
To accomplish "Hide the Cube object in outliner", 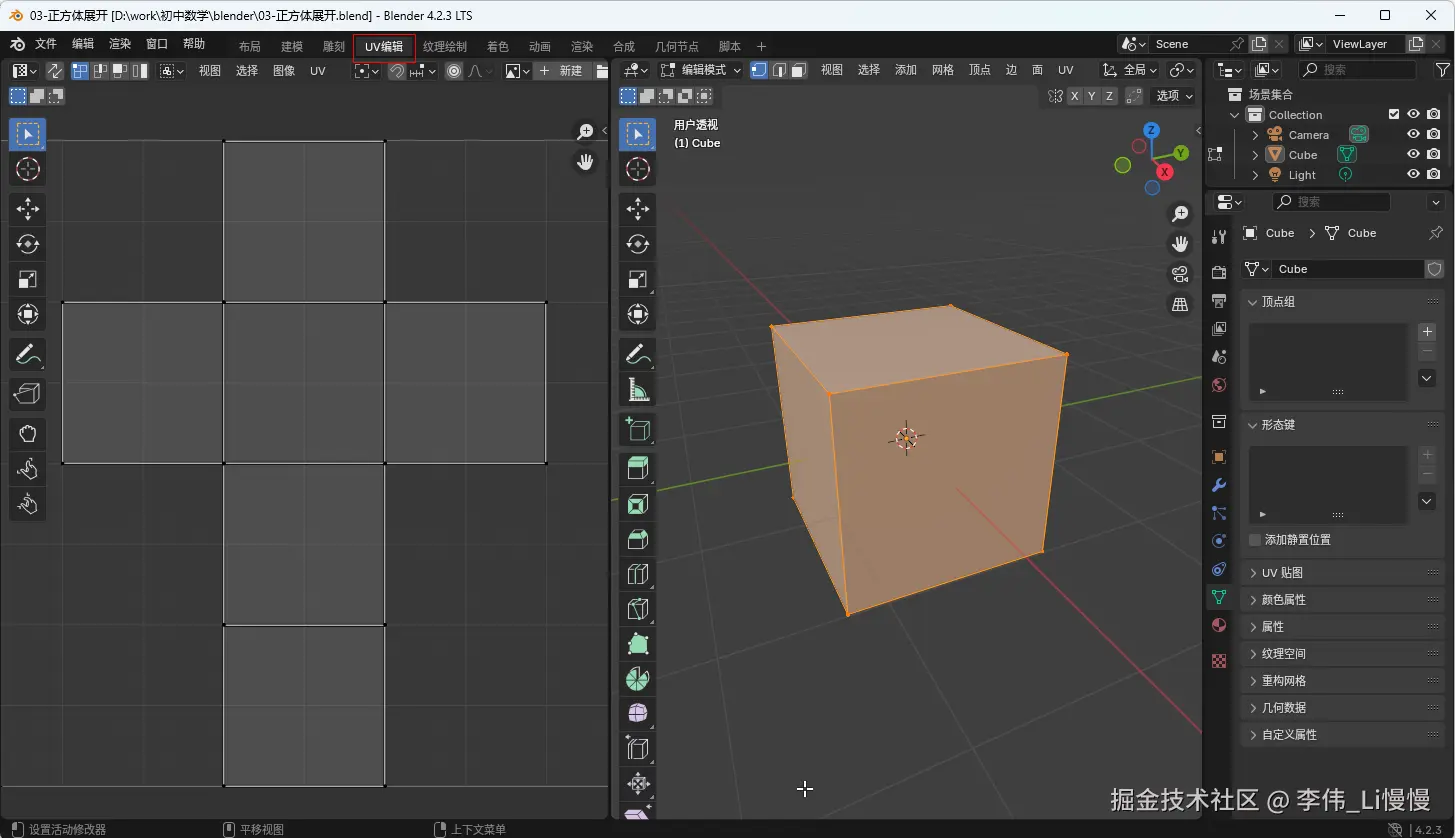I will coord(1413,155).
